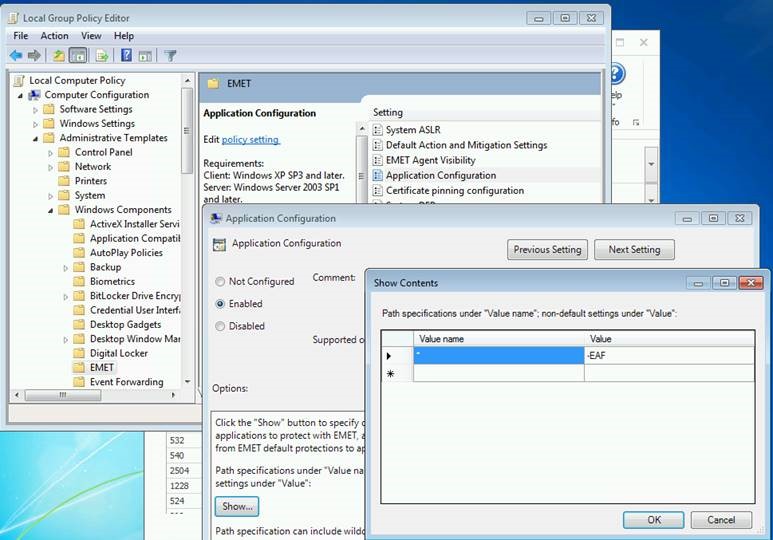The image size is (773, 540).
Task: Click the Filter funnel toolbar icon
Action: [x=170, y=56]
